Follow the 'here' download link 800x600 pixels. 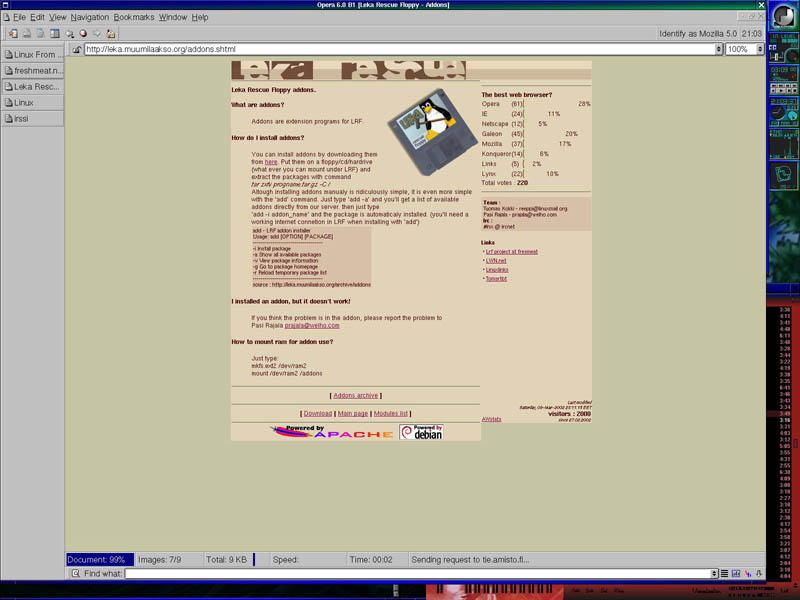click(x=271, y=162)
